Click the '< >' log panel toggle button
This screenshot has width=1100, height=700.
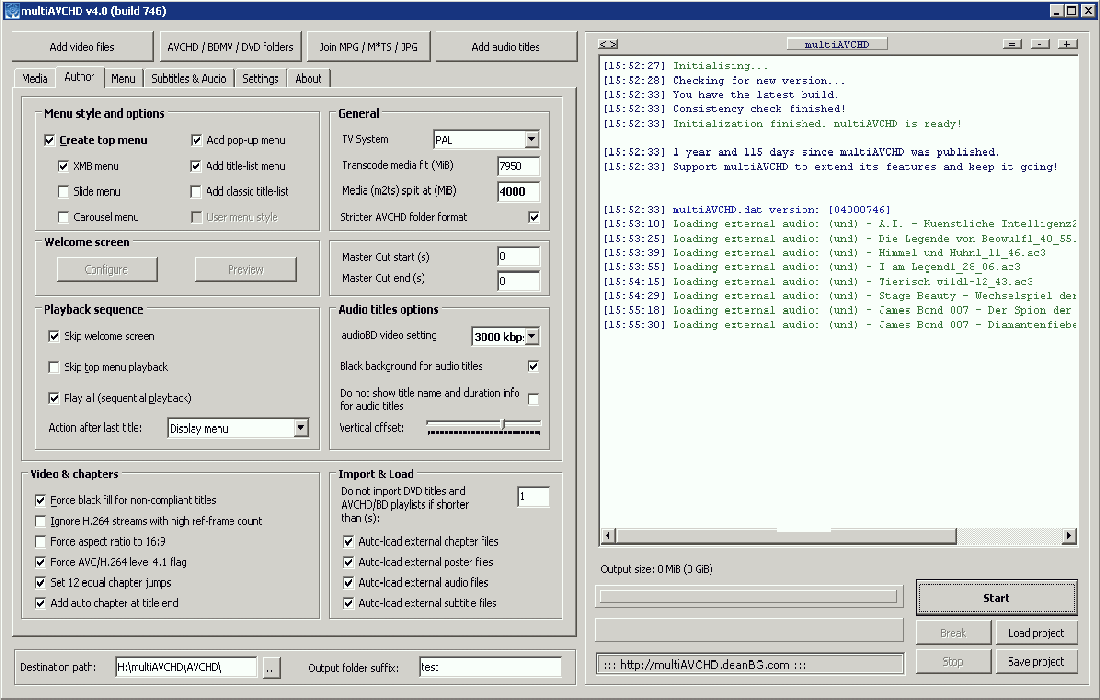coord(608,44)
